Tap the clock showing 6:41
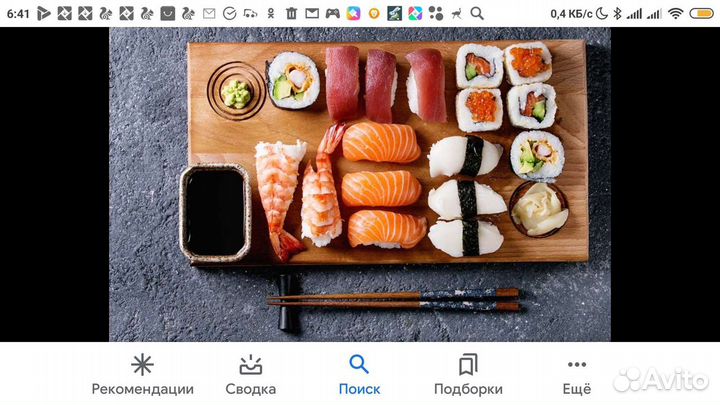This screenshot has height=405, width=720. (x=18, y=14)
